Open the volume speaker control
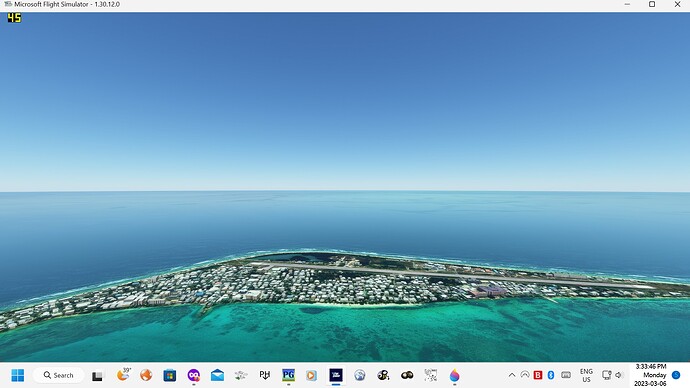Image resolution: width=690 pixels, height=388 pixels. [619, 375]
